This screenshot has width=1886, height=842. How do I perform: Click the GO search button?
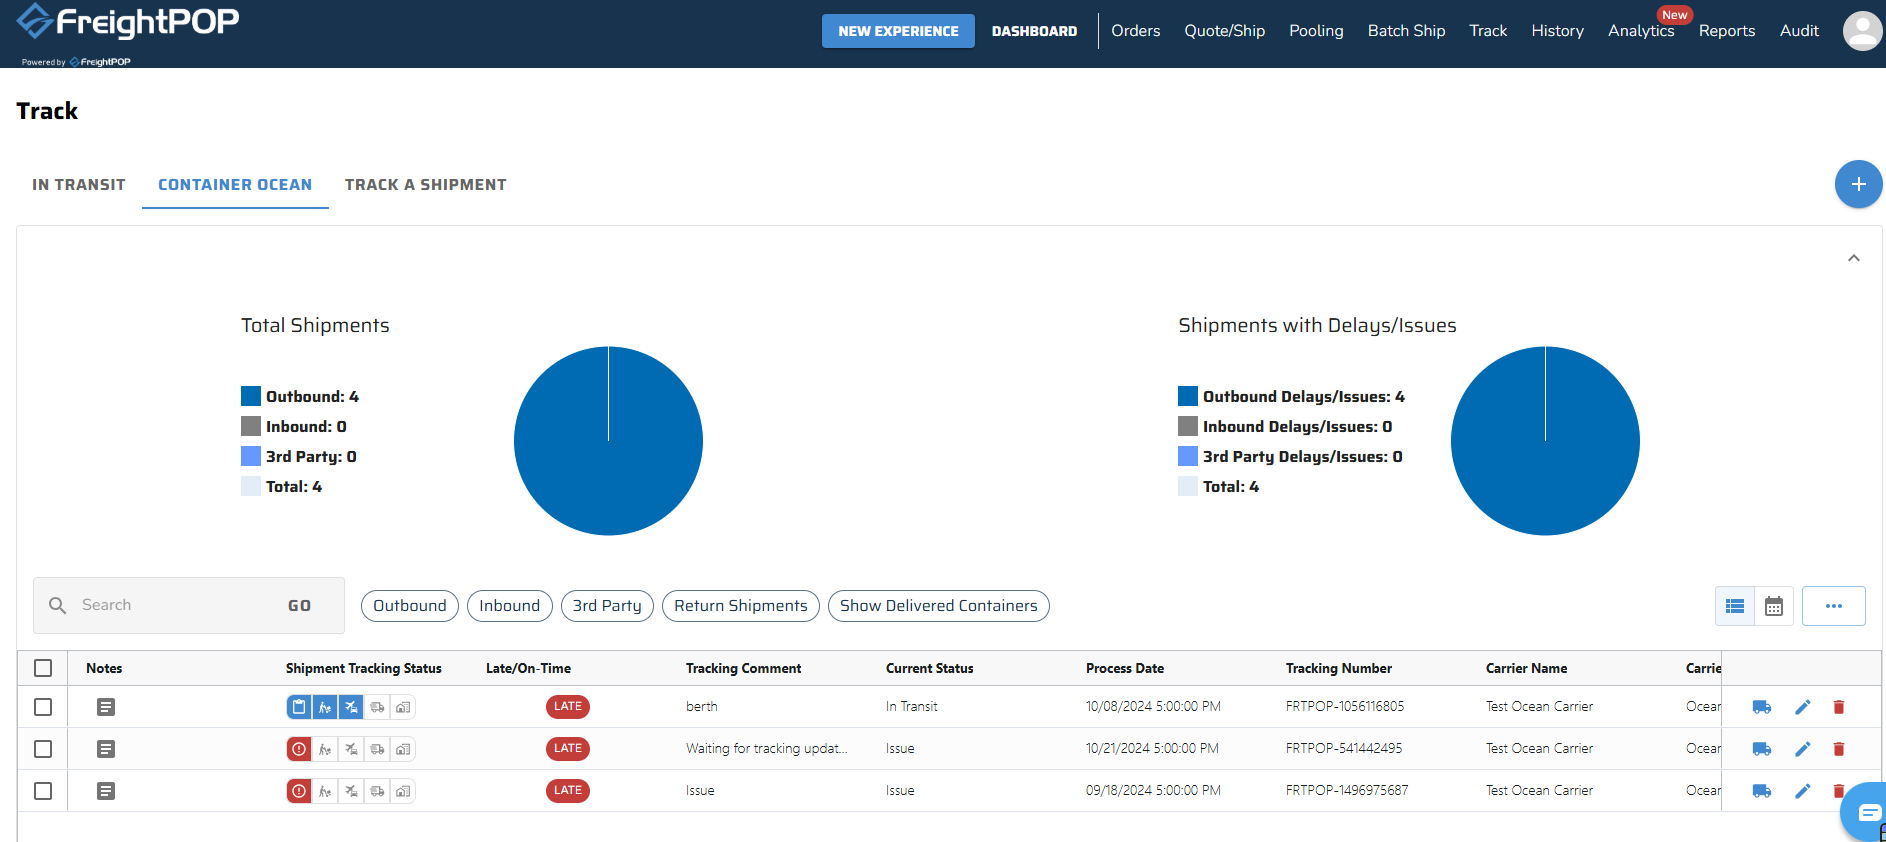pos(300,606)
